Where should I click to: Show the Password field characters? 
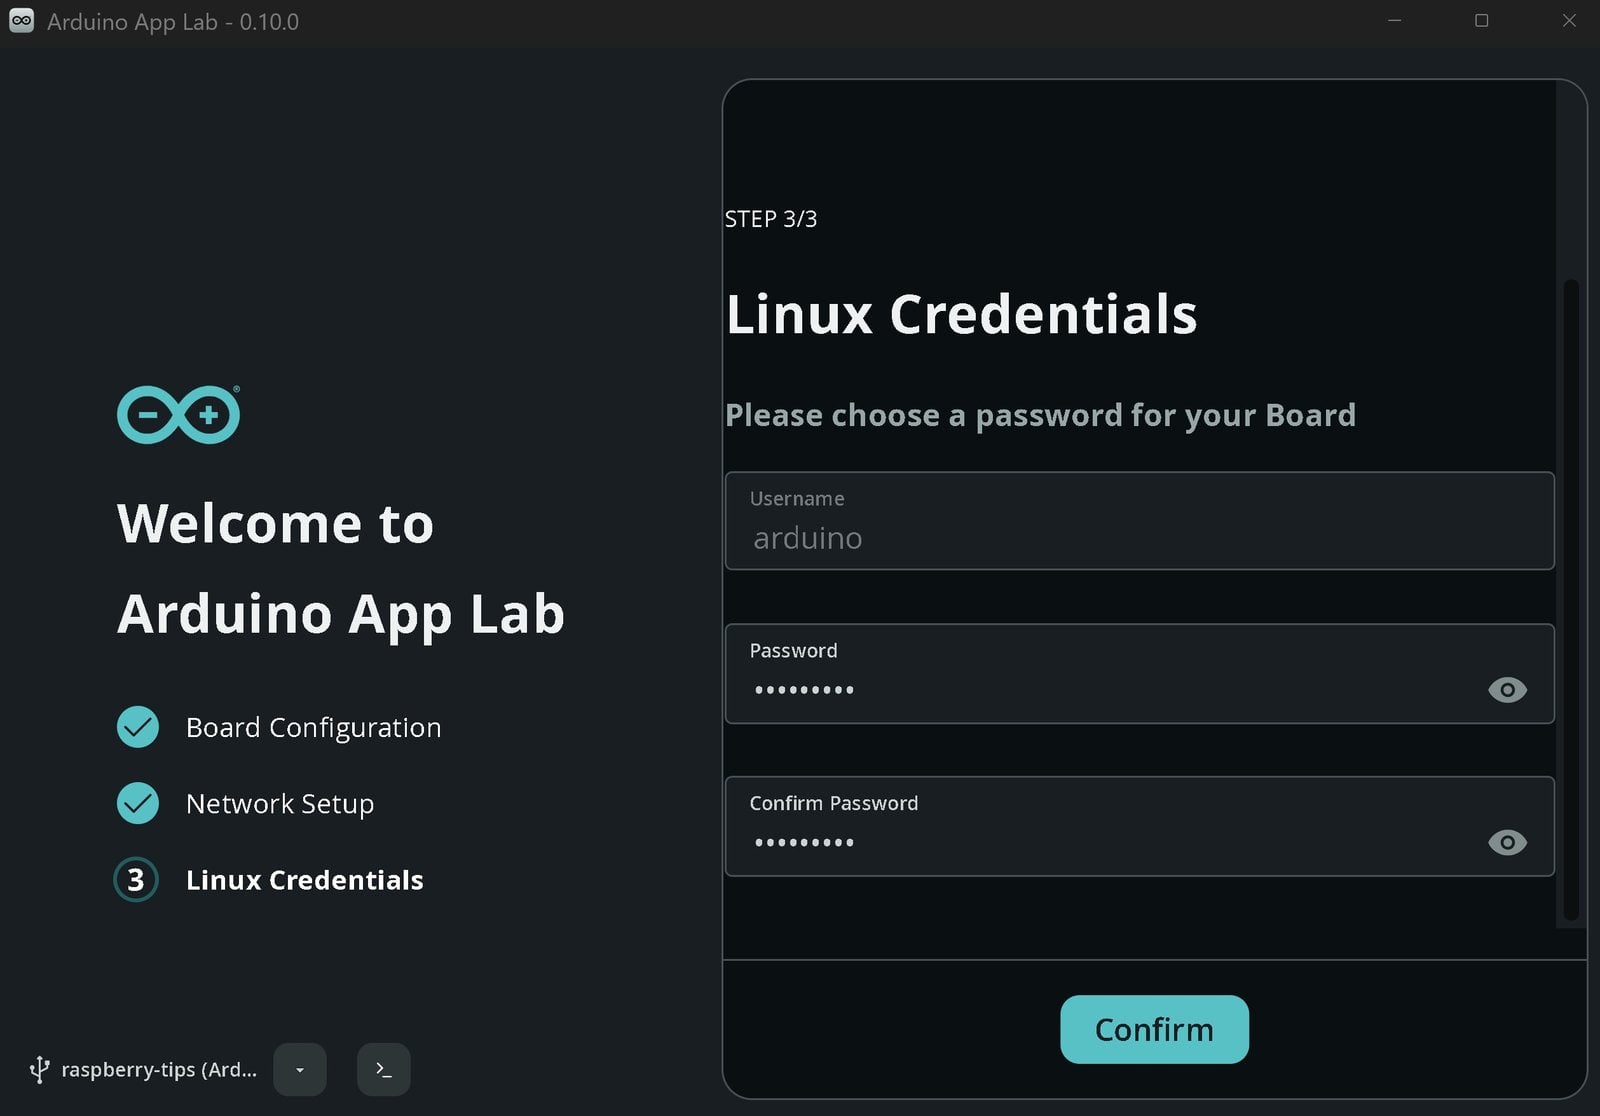click(1507, 690)
